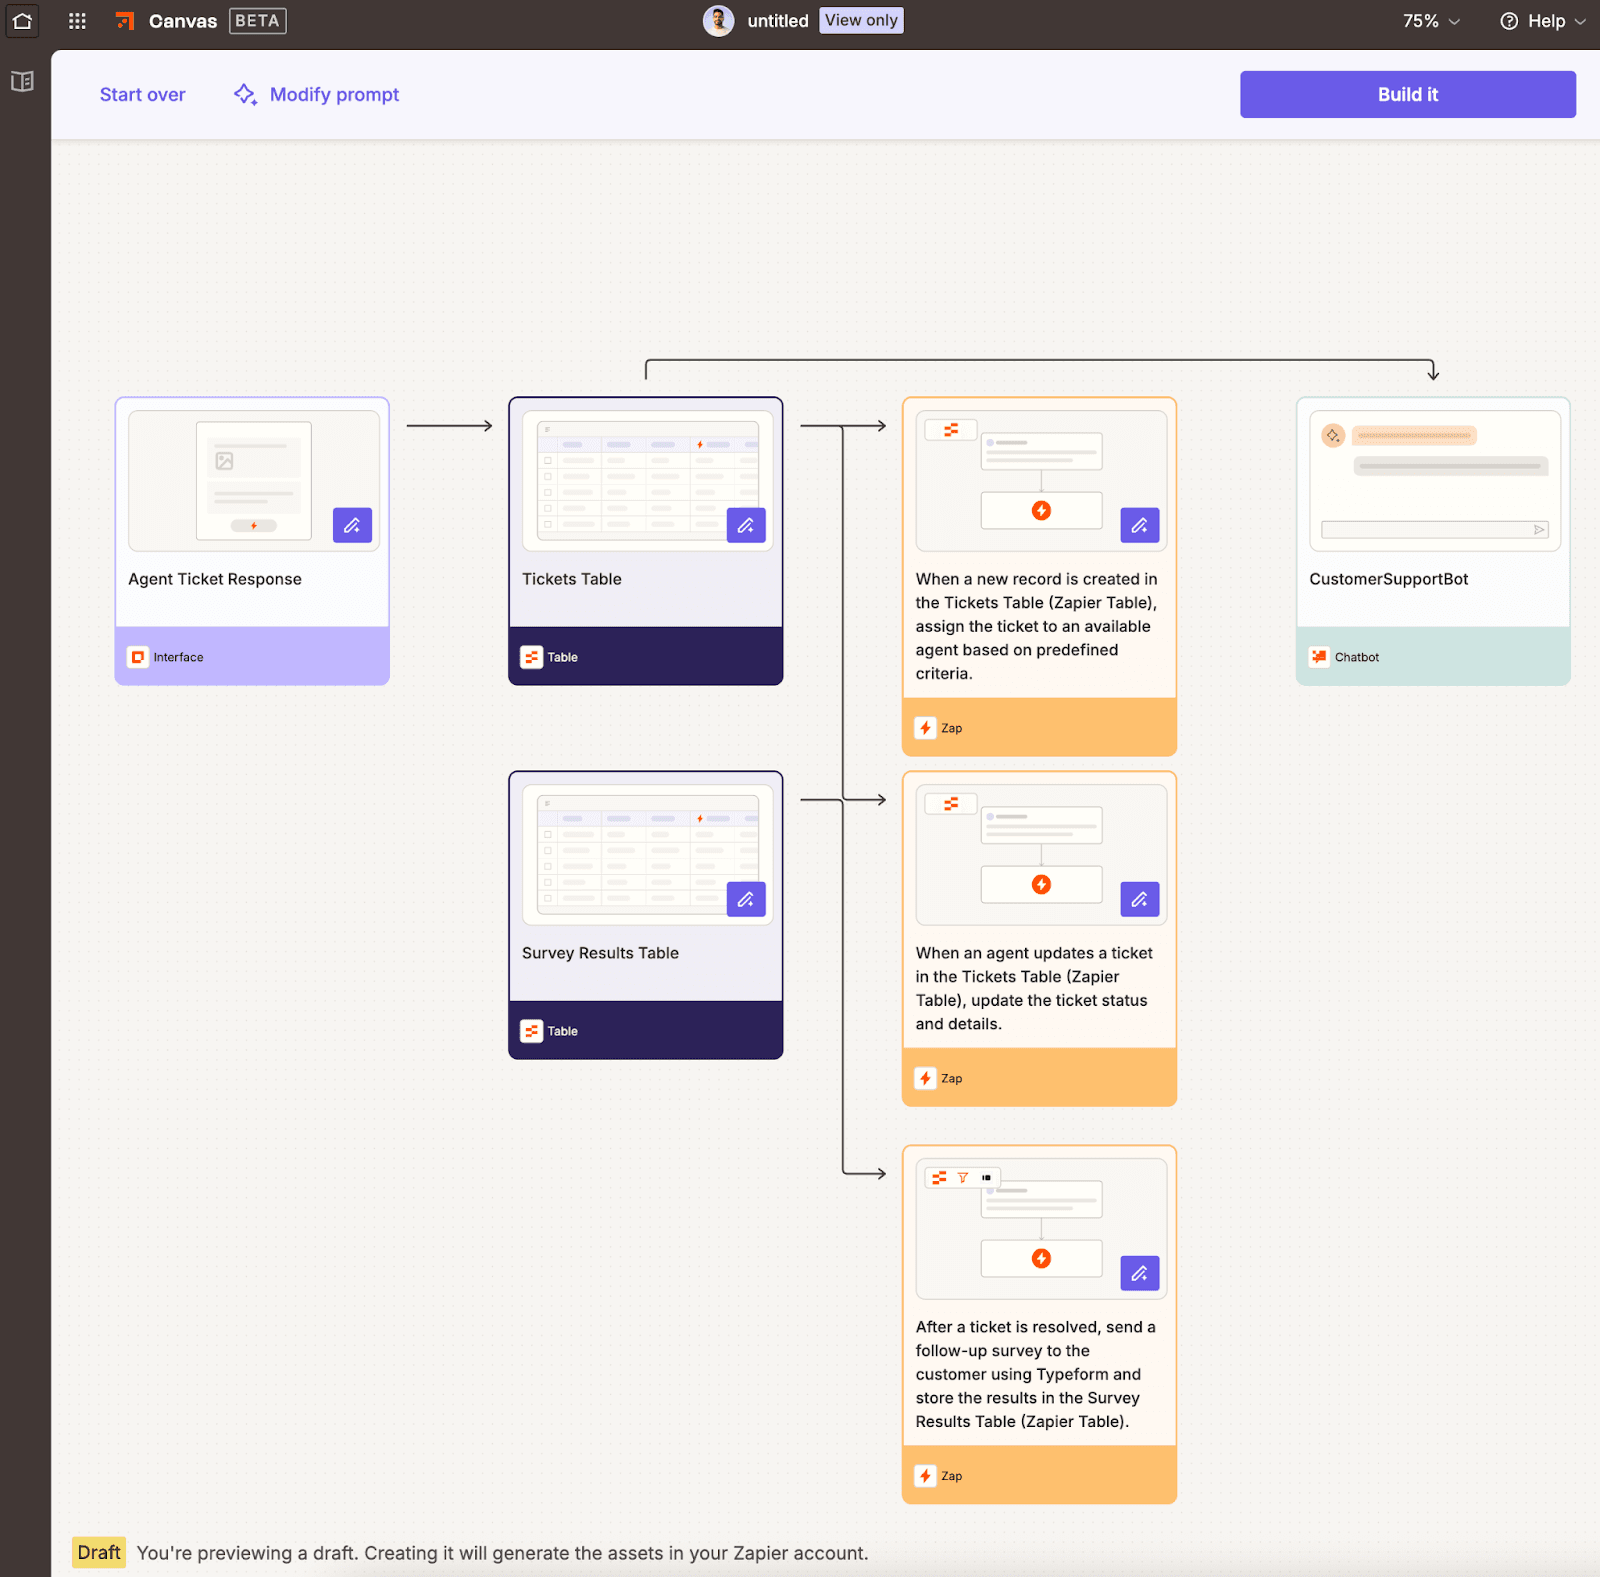1600x1577 pixels.
Task: Edit the update-ticket-status Zap card
Action: [1140, 899]
